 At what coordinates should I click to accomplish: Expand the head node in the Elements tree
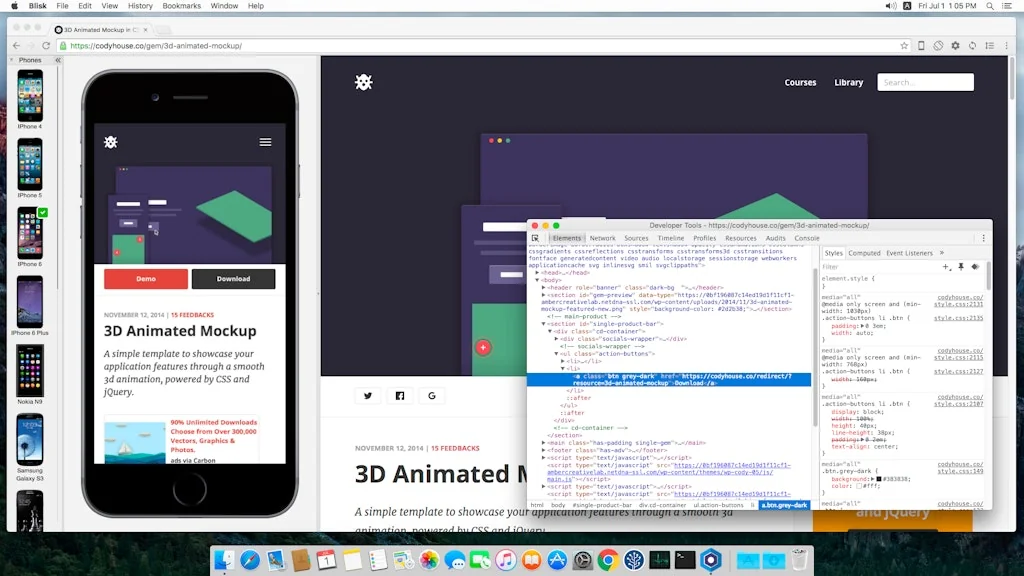tap(537, 272)
